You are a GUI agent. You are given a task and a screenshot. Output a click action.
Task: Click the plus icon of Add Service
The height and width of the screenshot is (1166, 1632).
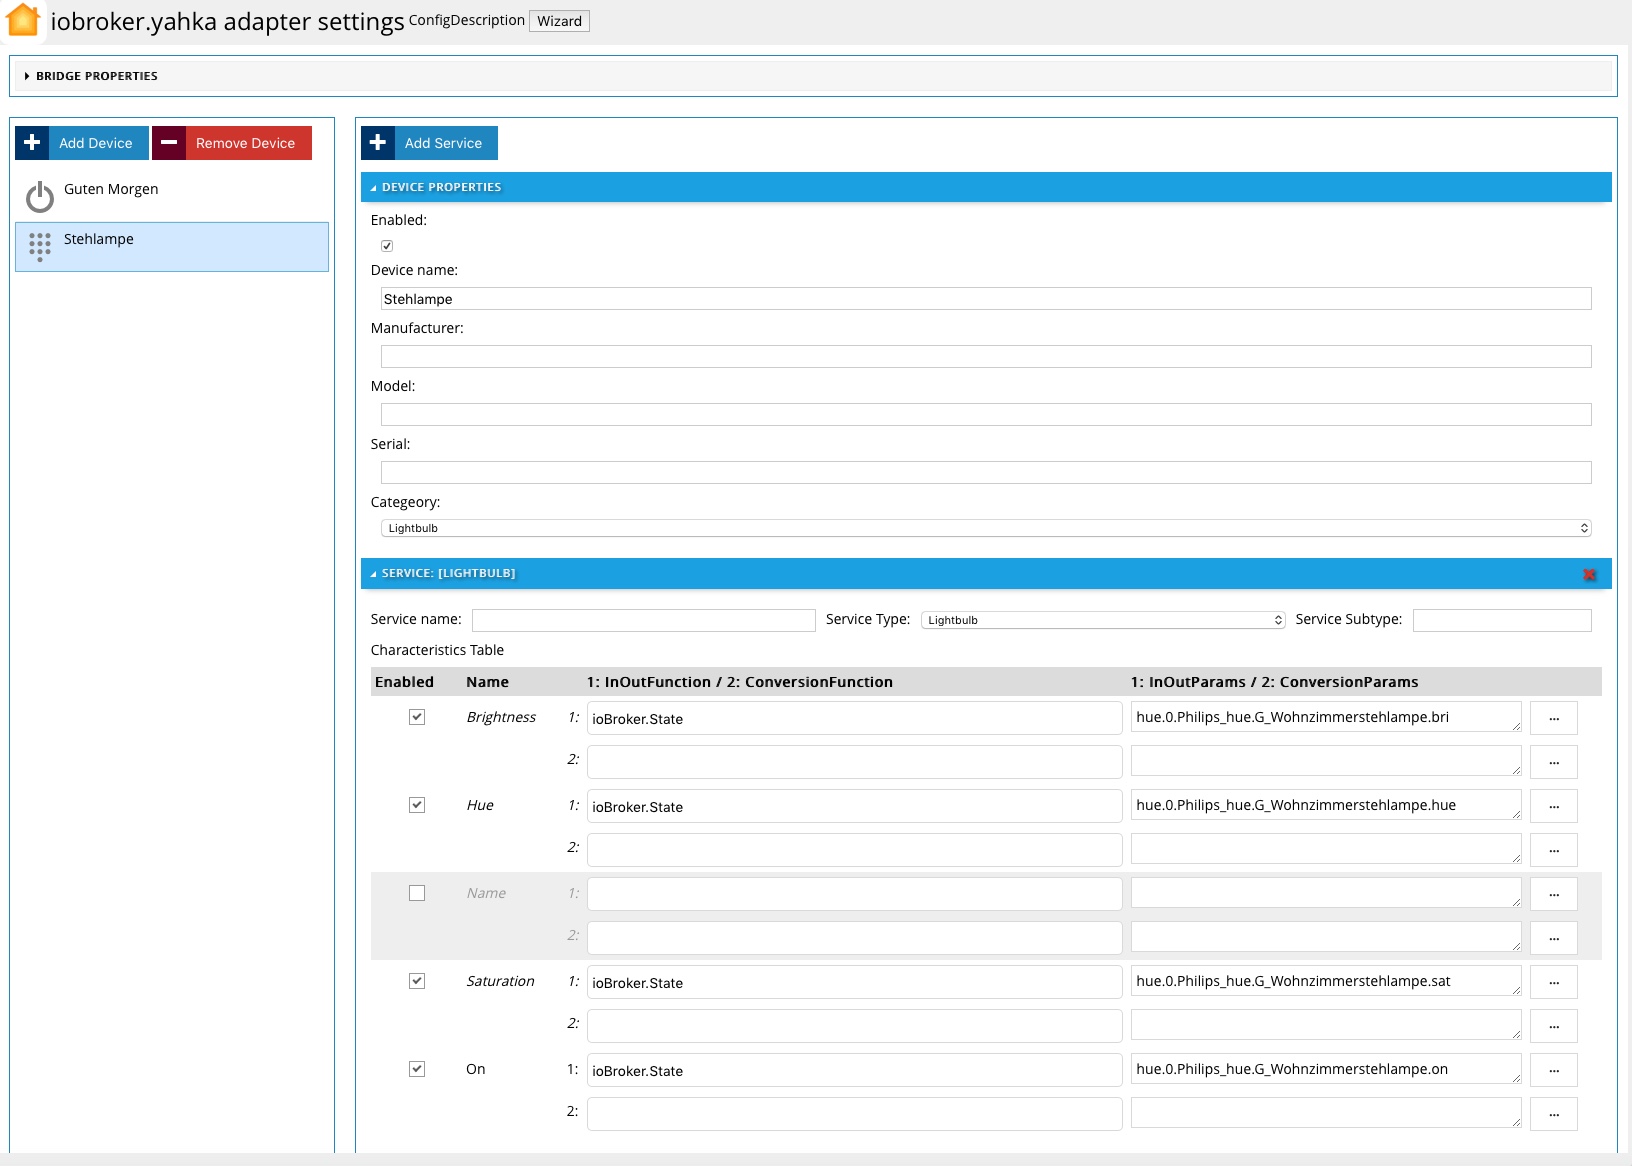(378, 143)
